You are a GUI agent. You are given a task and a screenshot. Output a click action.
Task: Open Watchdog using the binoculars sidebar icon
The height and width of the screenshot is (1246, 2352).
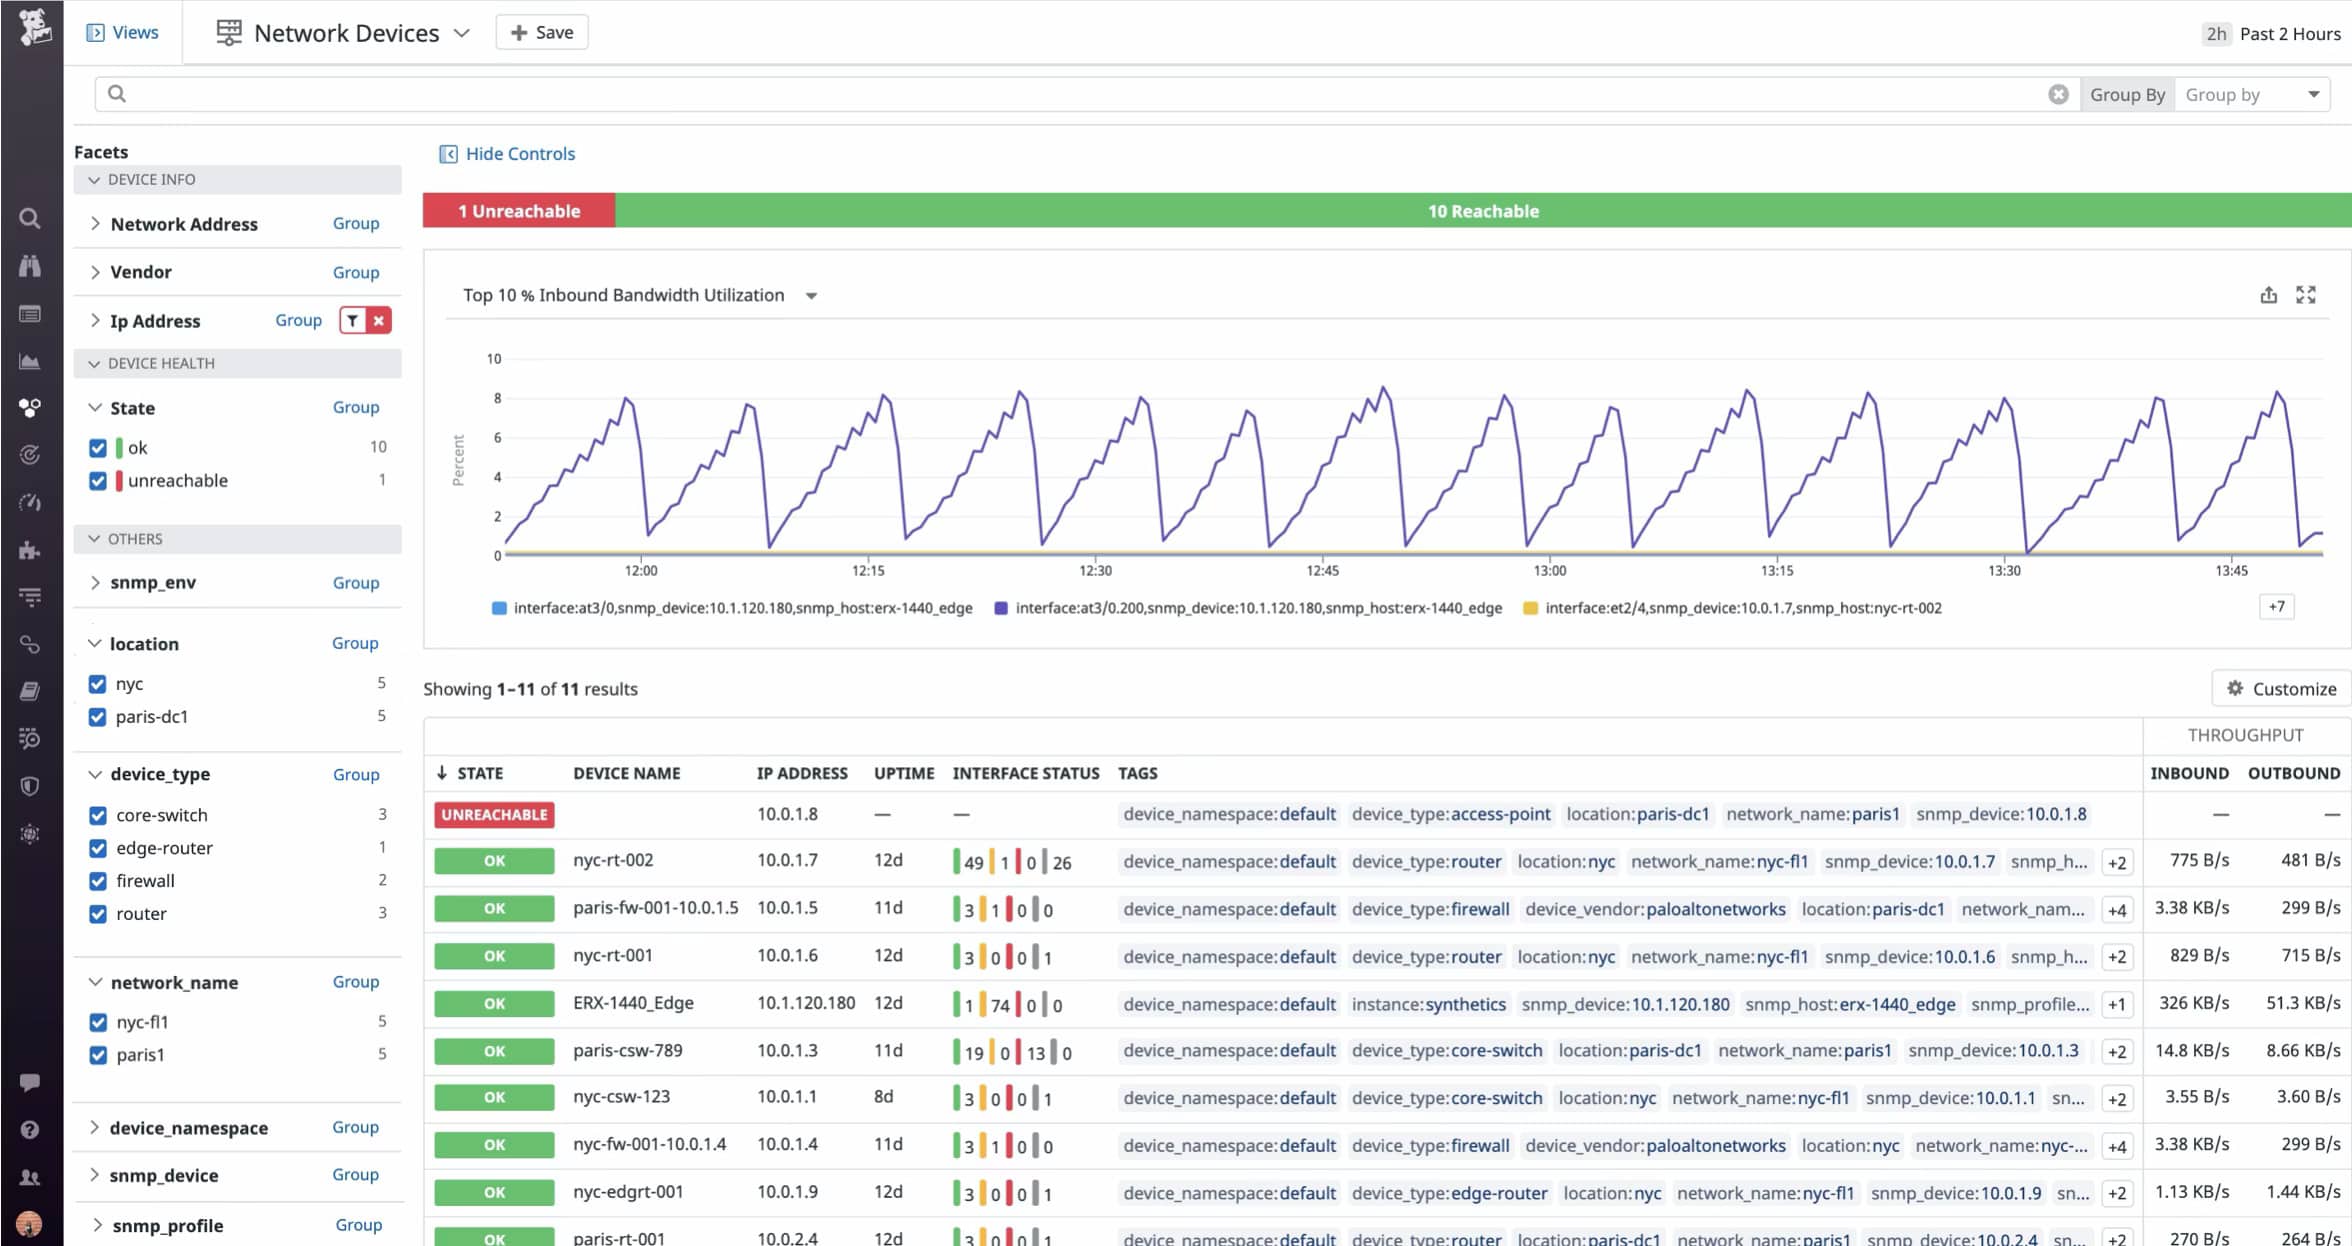(x=30, y=265)
